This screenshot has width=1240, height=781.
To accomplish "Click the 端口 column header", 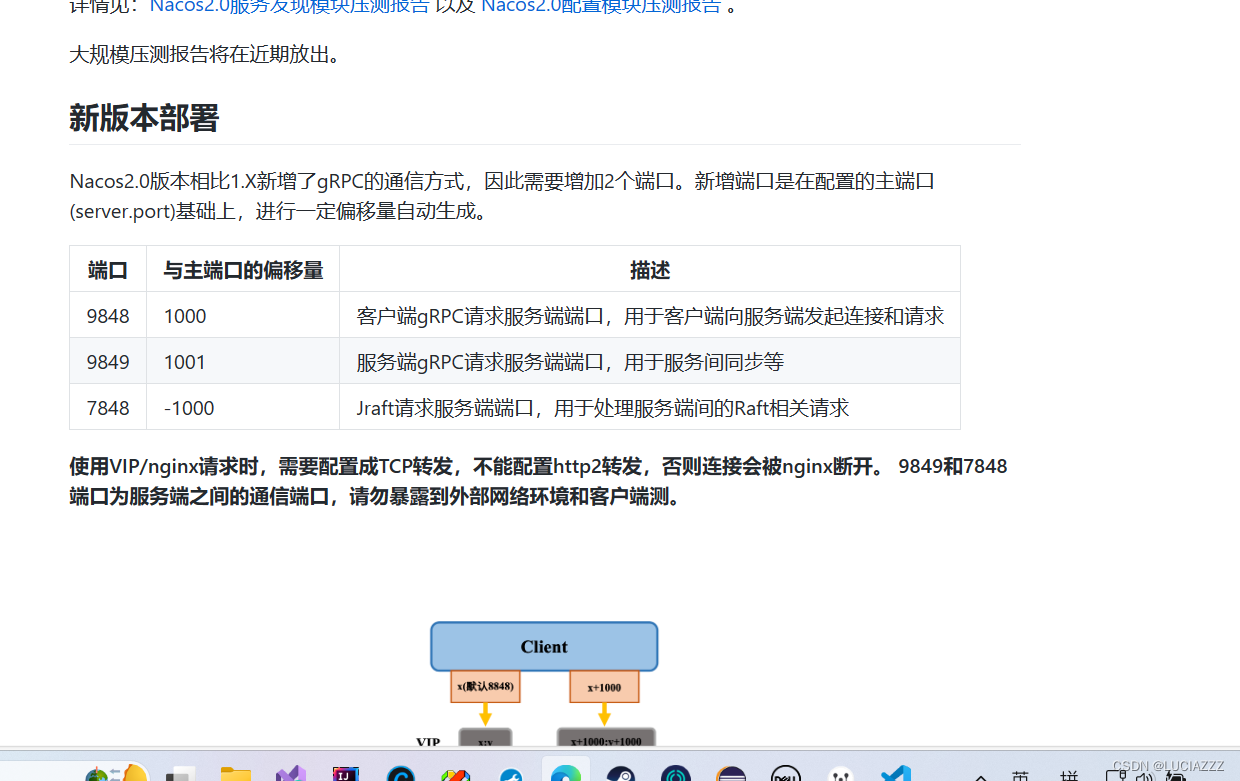I will coord(108,269).
